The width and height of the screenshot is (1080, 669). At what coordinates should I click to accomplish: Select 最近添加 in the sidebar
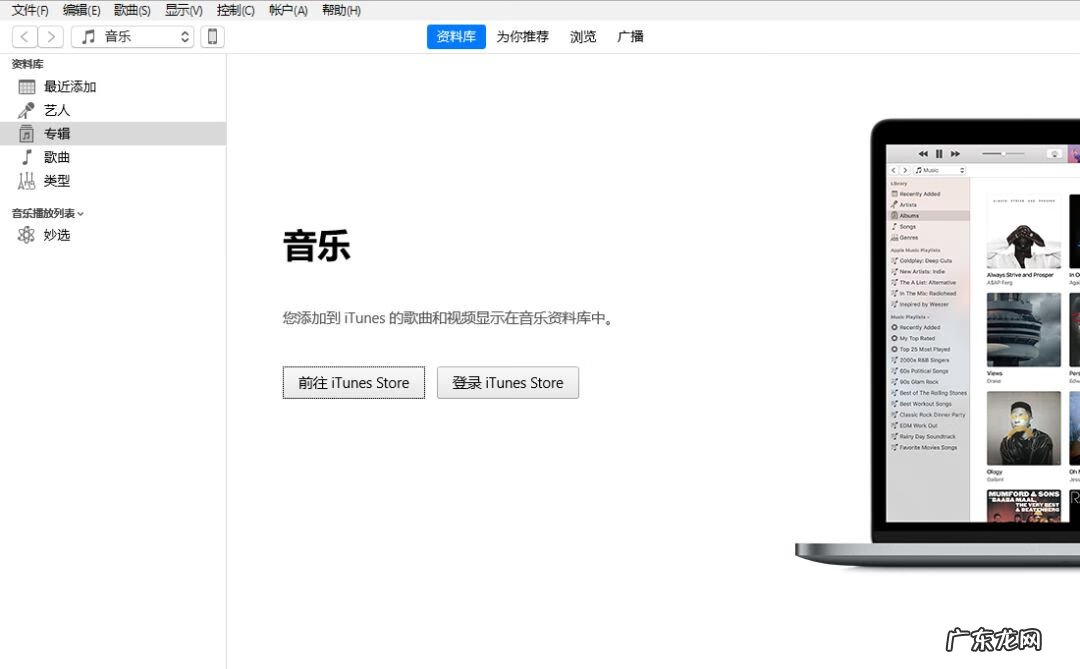[113, 87]
